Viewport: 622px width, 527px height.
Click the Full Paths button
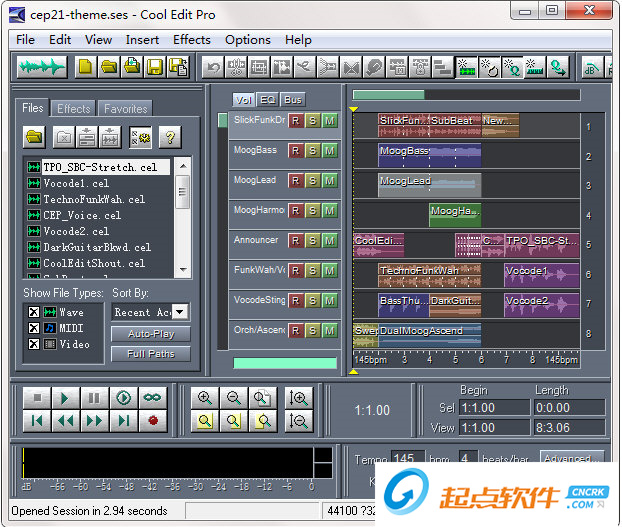point(151,354)
